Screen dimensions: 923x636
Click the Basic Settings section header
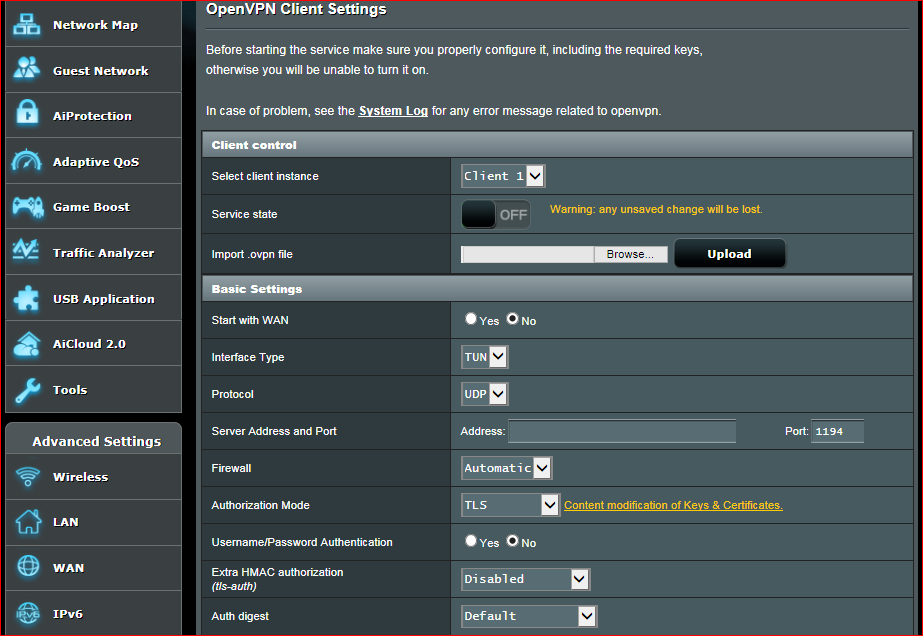(x=557, y=289)
